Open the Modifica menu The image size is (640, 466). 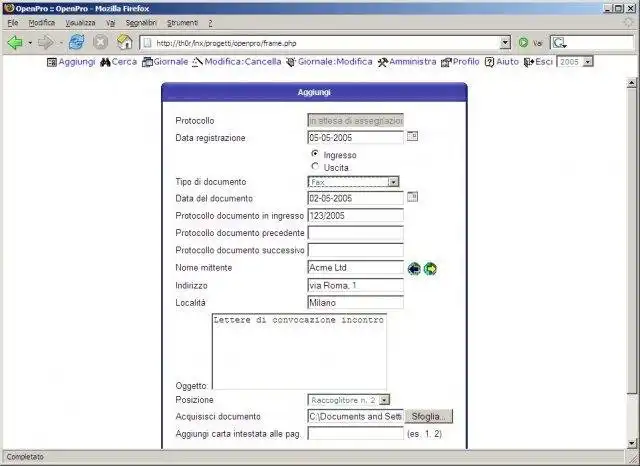[x=42, y=23]
